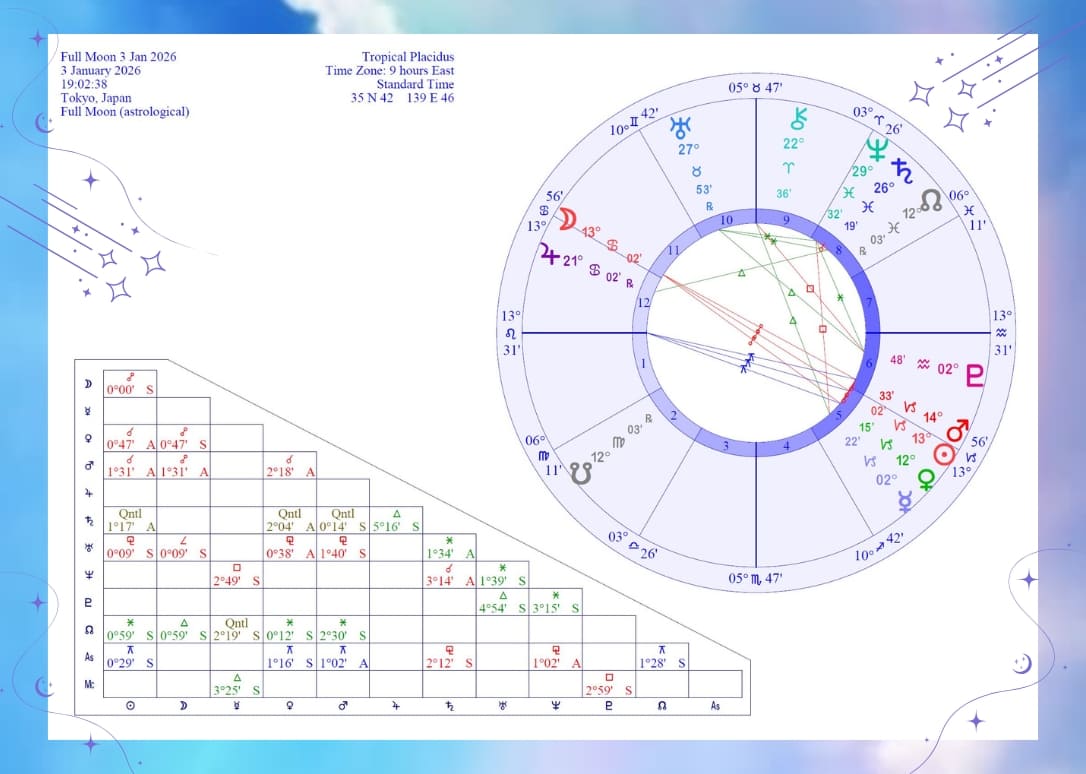Screen dimensions: 1086x774
Task: Click the Uranus glyph in the chart wheel
Action: coord(683,127)
